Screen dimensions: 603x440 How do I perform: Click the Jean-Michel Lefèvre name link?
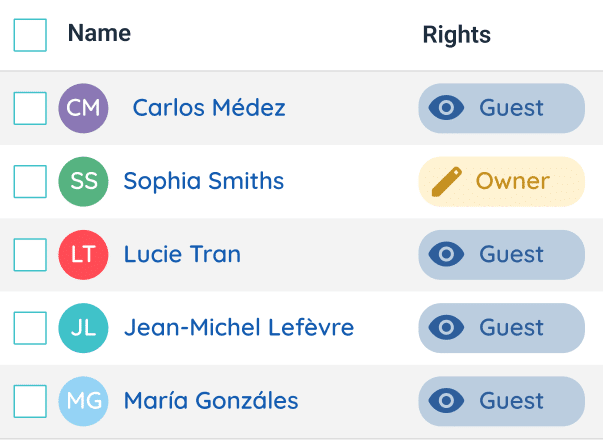tap(239, 327)
